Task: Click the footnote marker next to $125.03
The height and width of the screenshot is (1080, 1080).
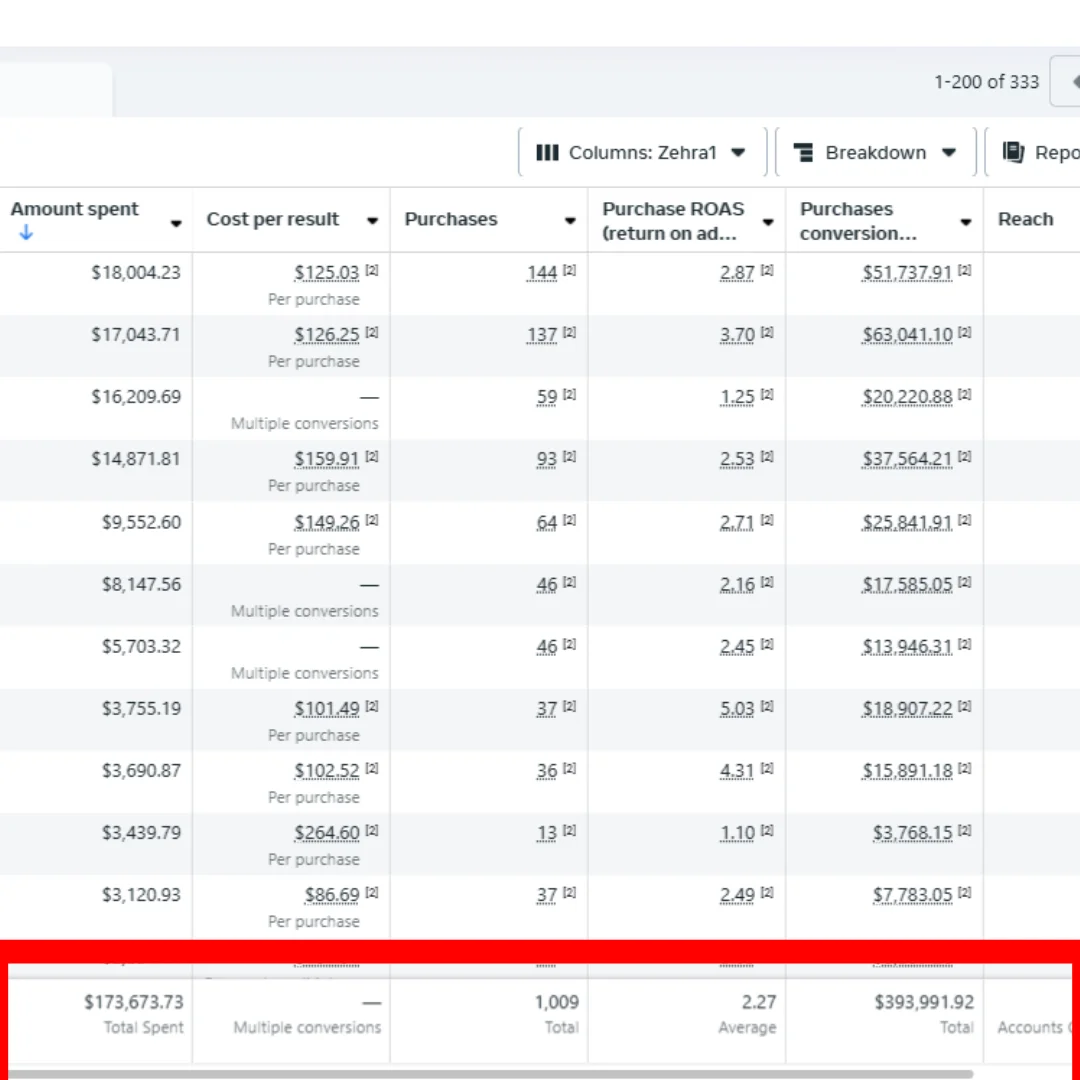Action: pyautogui.click(x=372, y=271)
